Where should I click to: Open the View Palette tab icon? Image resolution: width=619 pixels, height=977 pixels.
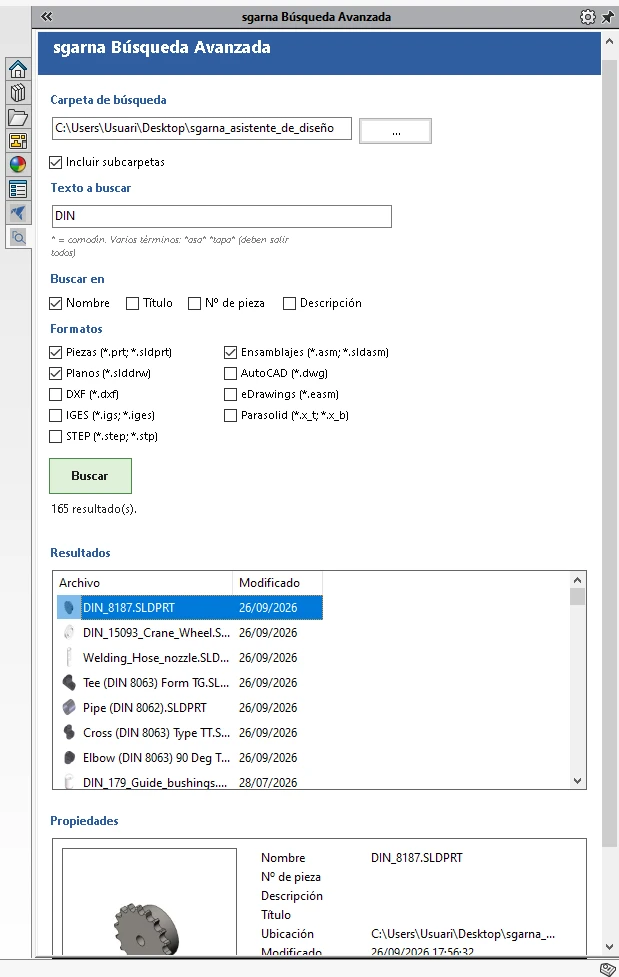pos(18,141)
